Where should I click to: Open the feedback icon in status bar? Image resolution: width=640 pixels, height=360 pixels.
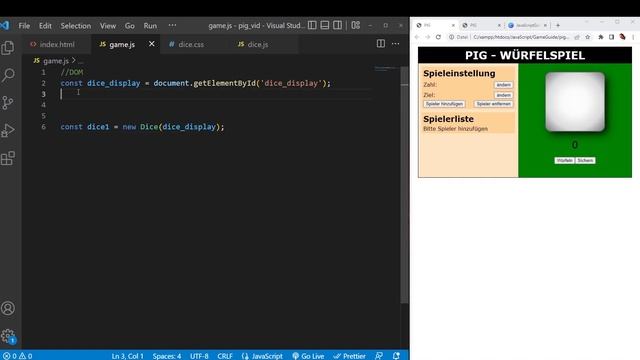379,356
